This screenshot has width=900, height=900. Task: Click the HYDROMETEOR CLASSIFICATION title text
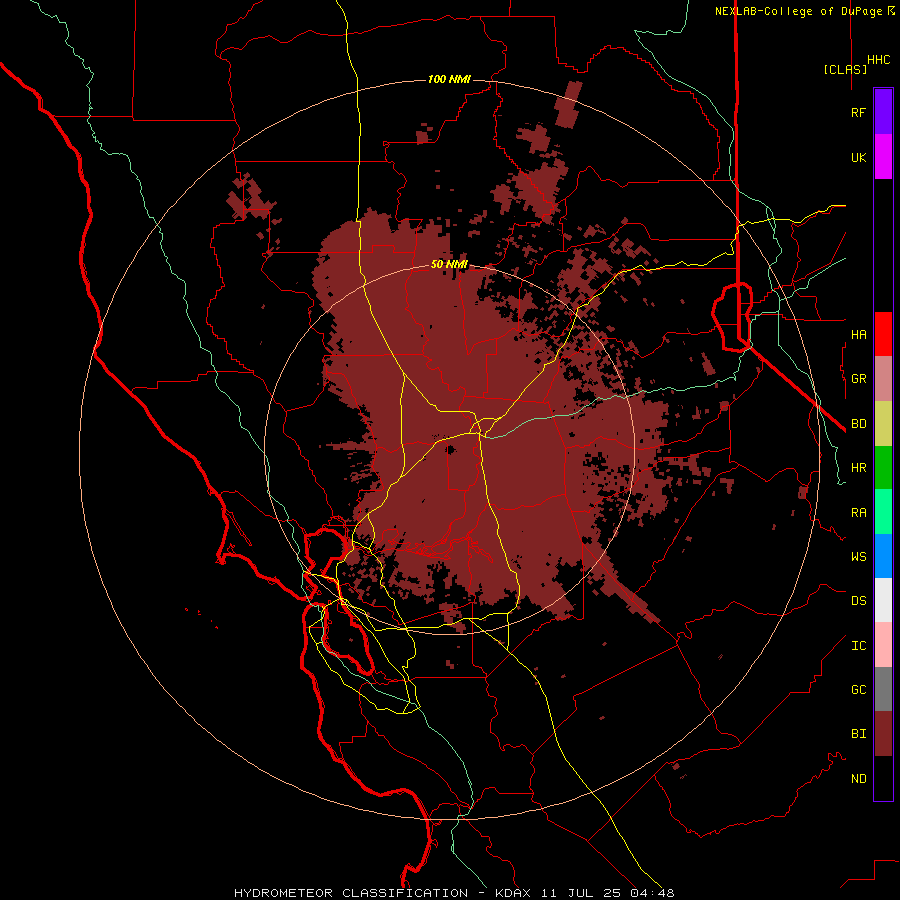point(351,893)
